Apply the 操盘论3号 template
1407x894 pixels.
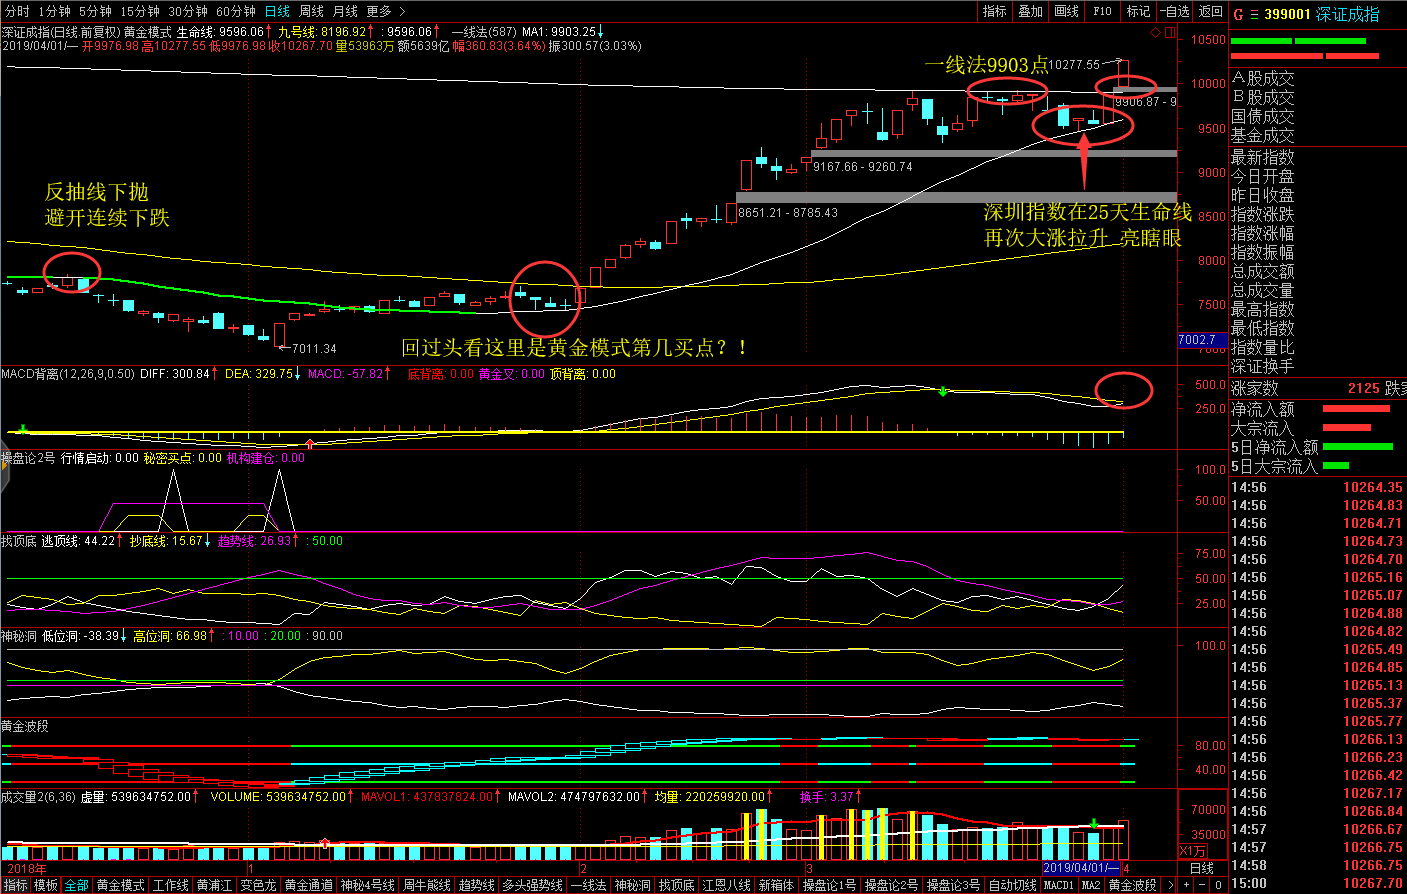pos(954,885)
